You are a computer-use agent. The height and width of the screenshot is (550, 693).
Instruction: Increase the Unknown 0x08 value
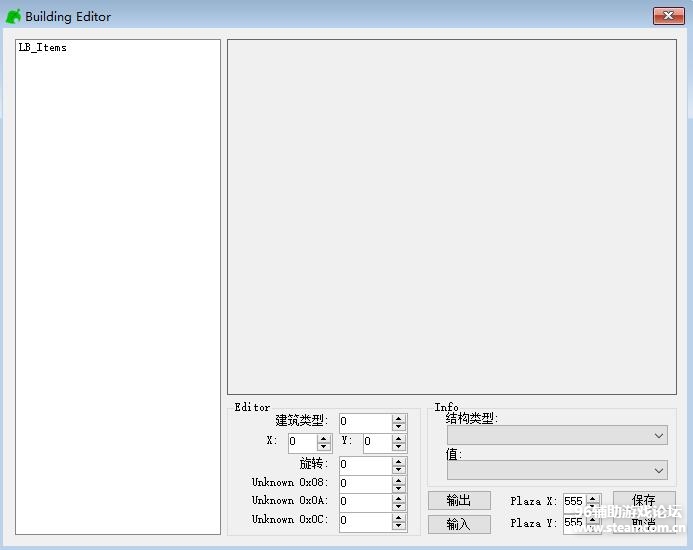(x=399, y=479)
